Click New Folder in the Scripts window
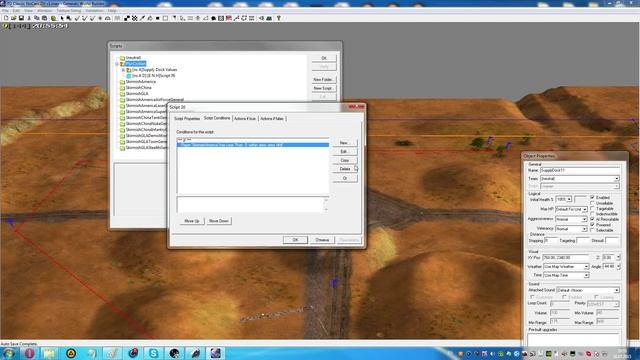 click(x=323, y=80)
